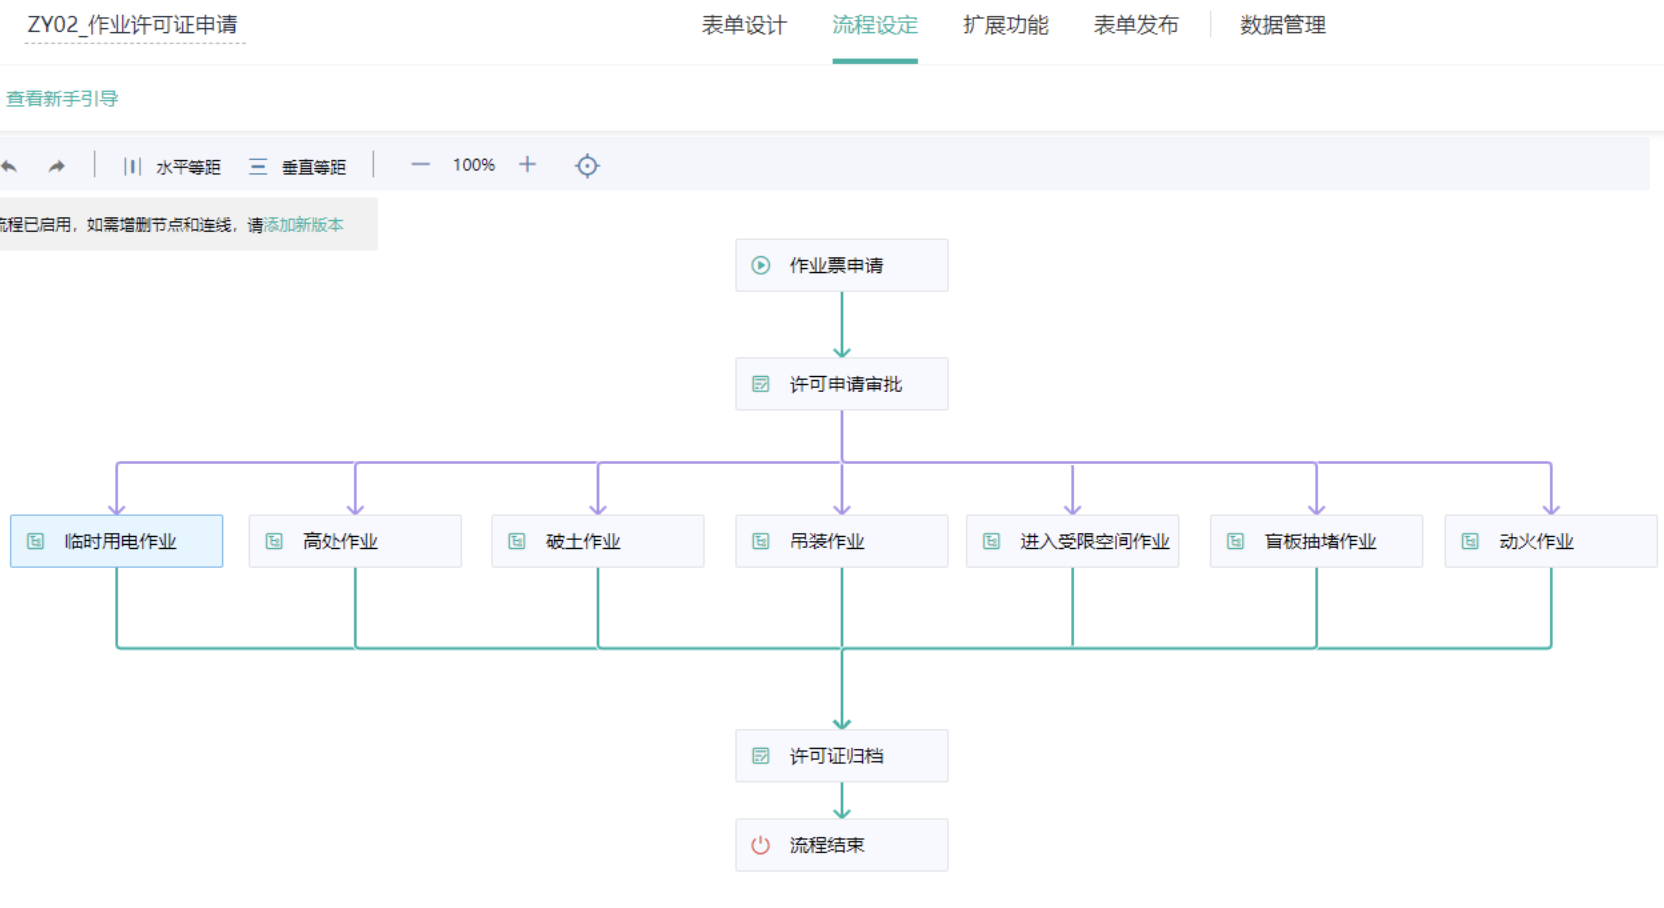The height and width of the screenshot is (908, 1664).
Task: Select the 作业票申请 start node
Action: [841, 265]
